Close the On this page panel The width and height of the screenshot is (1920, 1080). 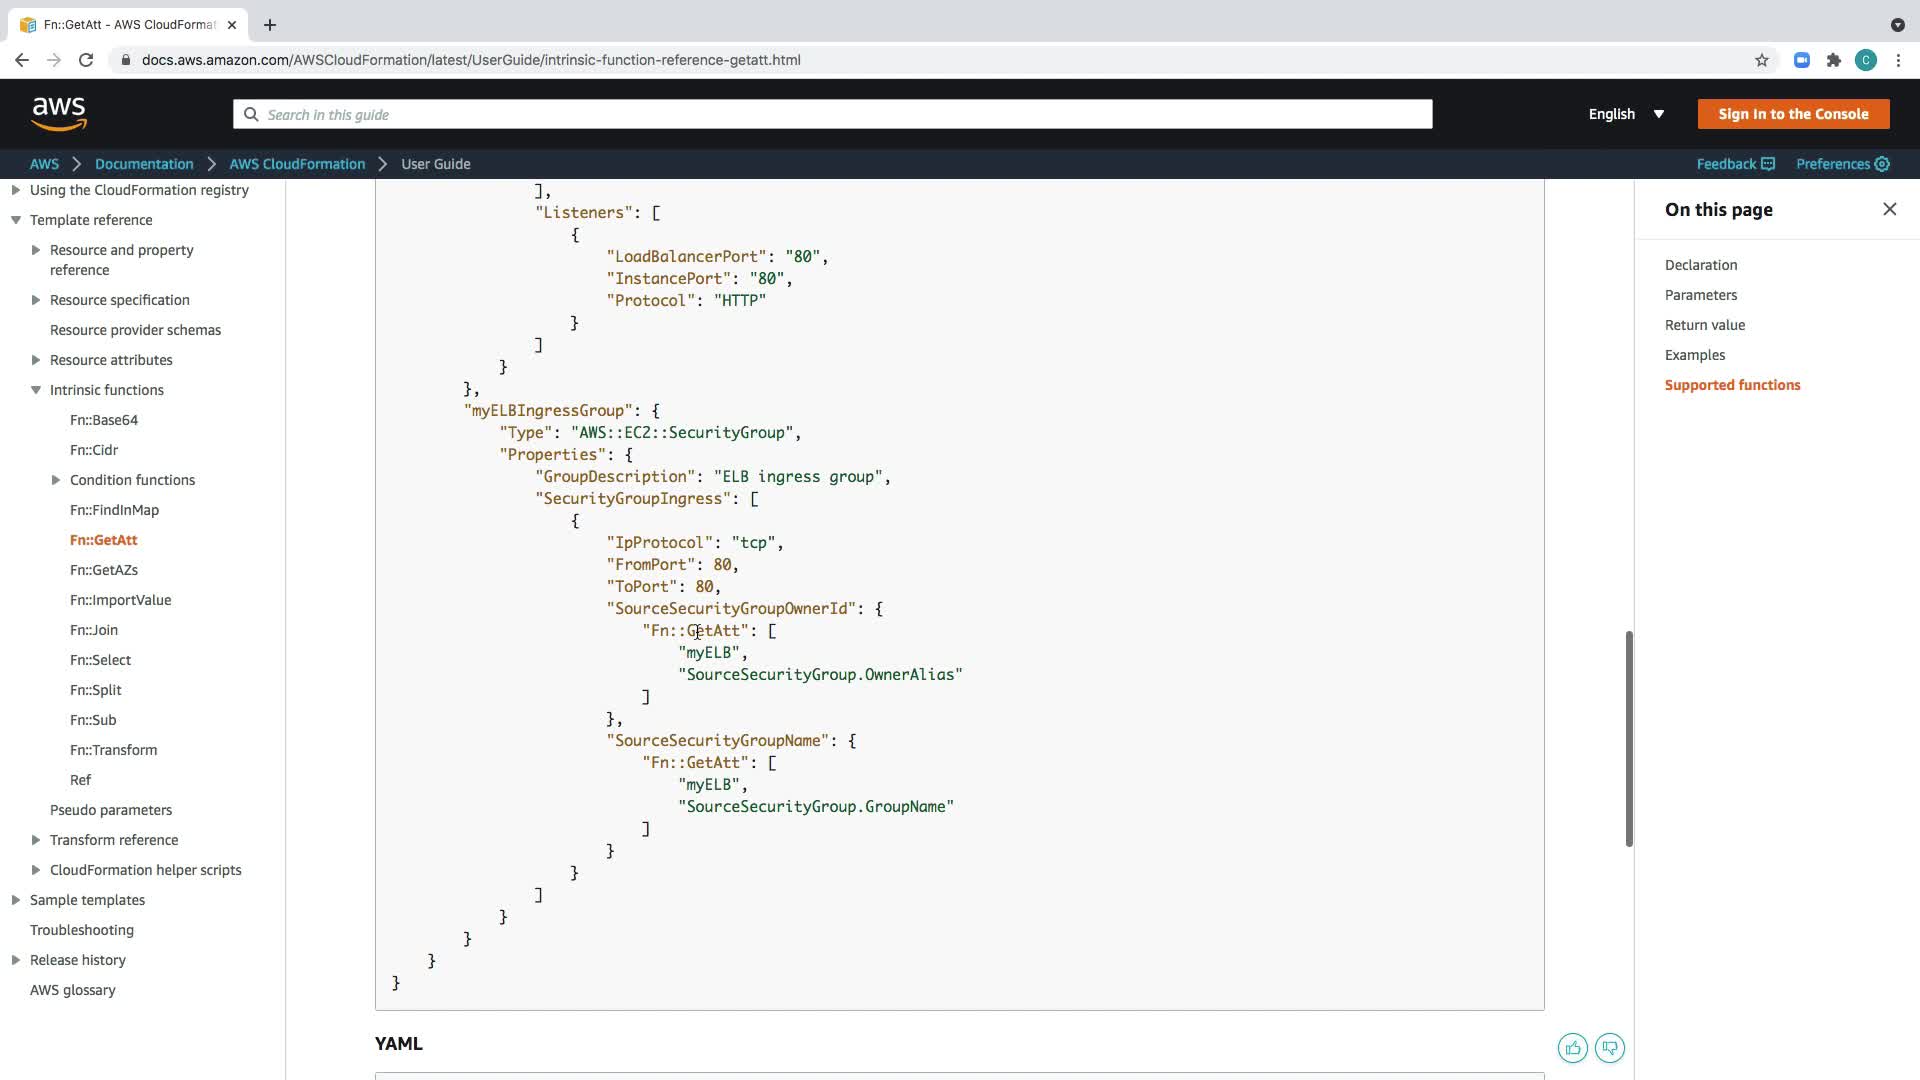(1889, 209)
